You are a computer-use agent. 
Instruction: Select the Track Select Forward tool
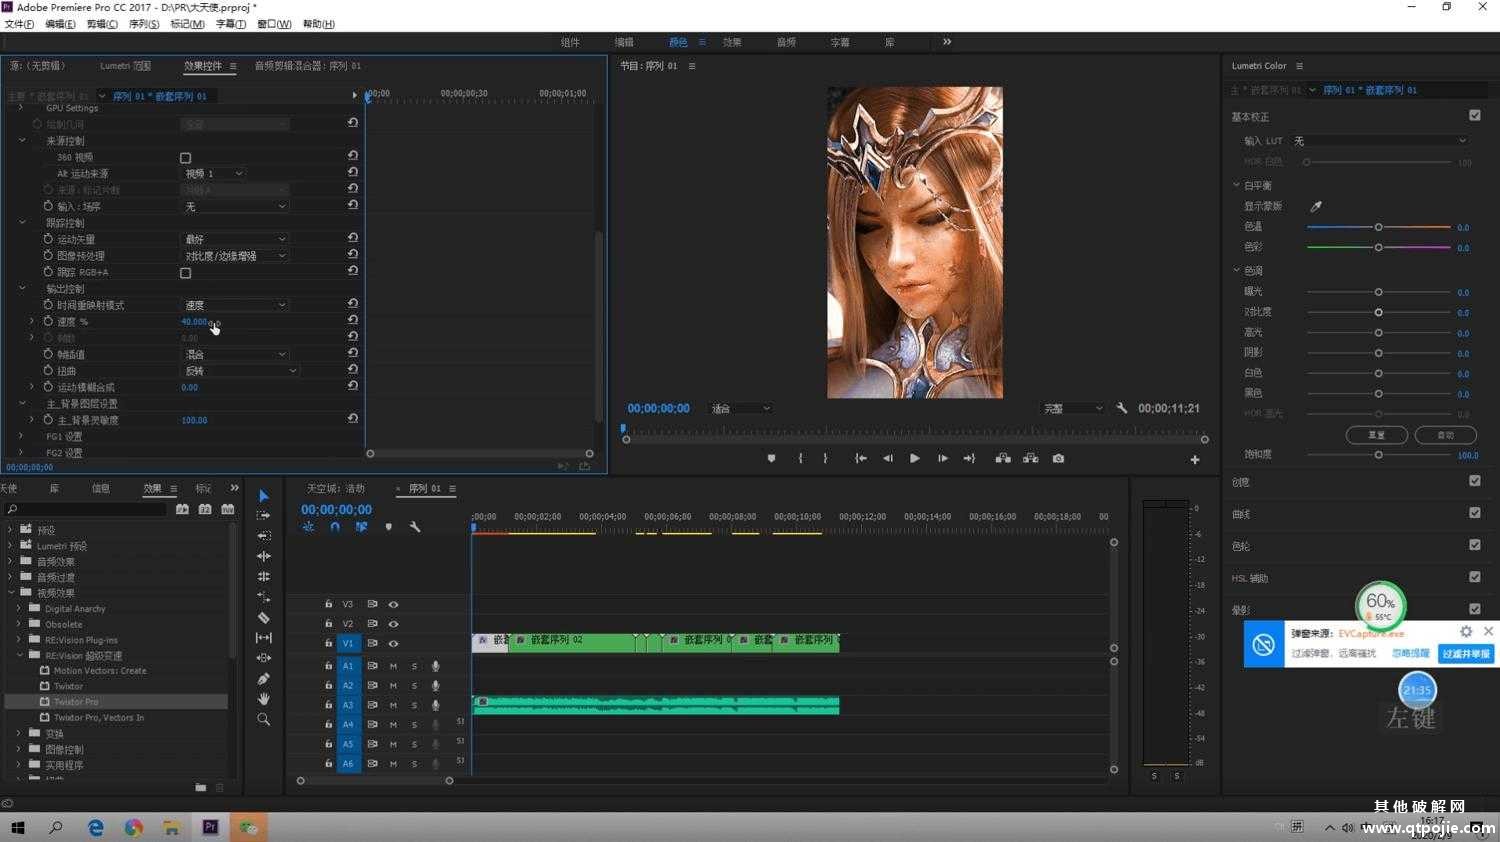click(264, 515)
